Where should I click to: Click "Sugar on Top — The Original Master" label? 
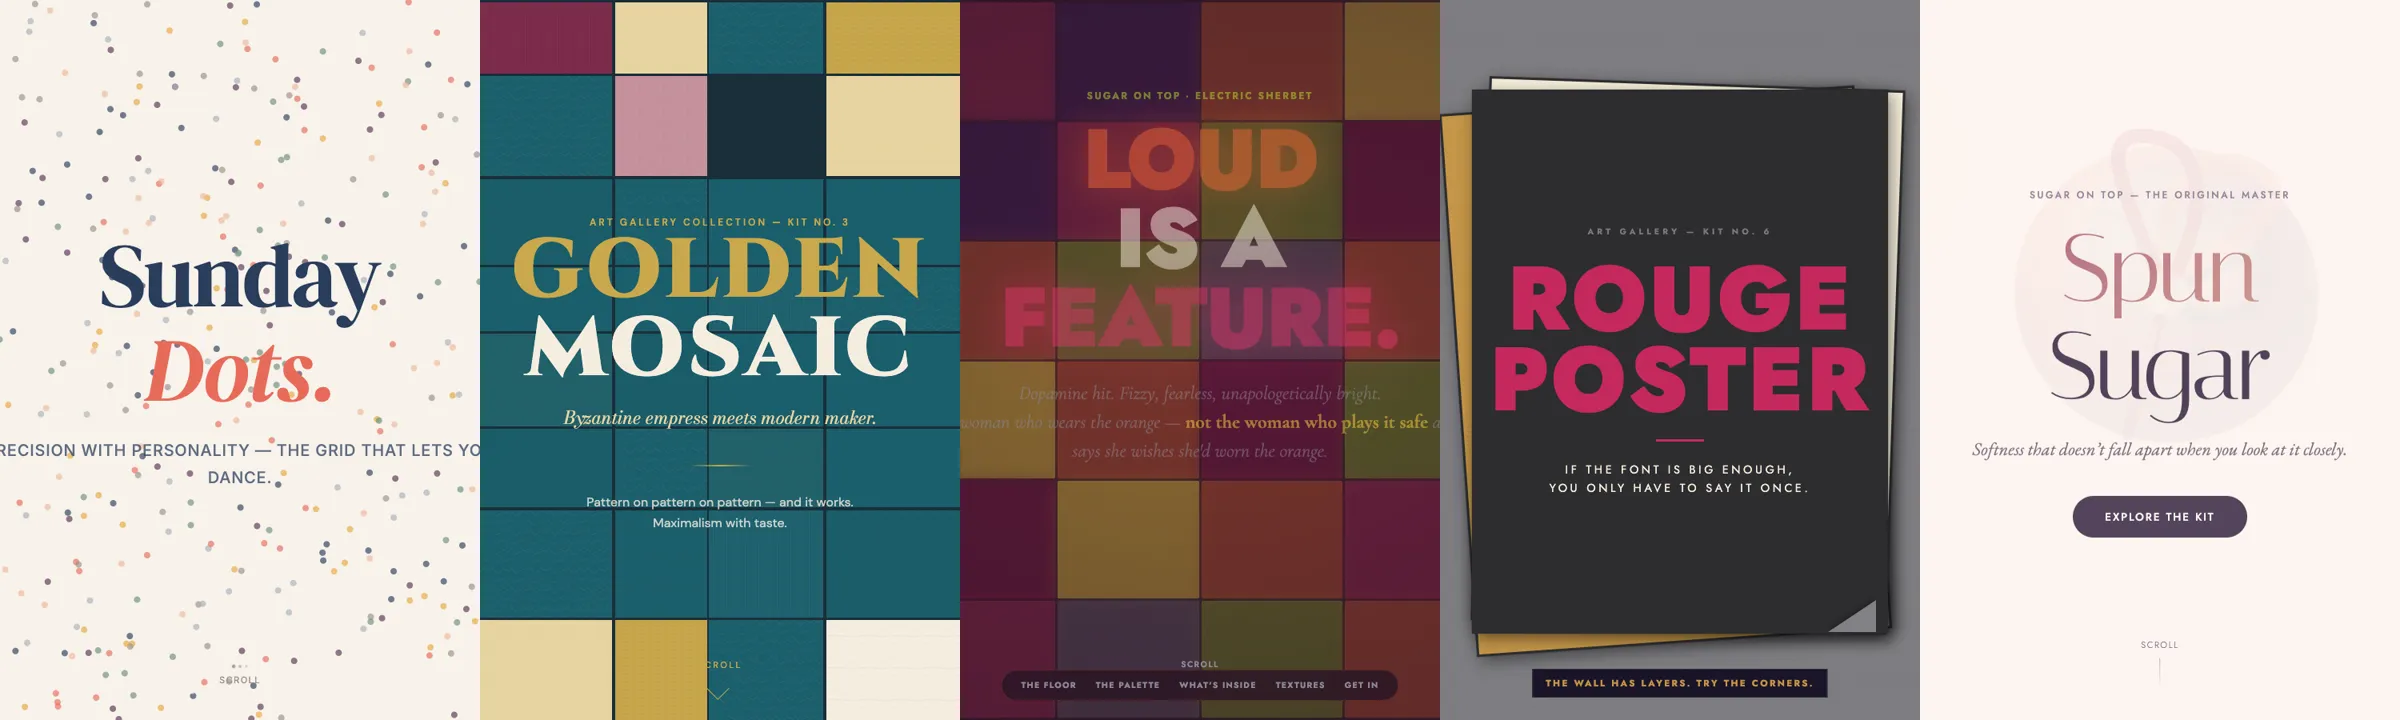(2159, 195)
